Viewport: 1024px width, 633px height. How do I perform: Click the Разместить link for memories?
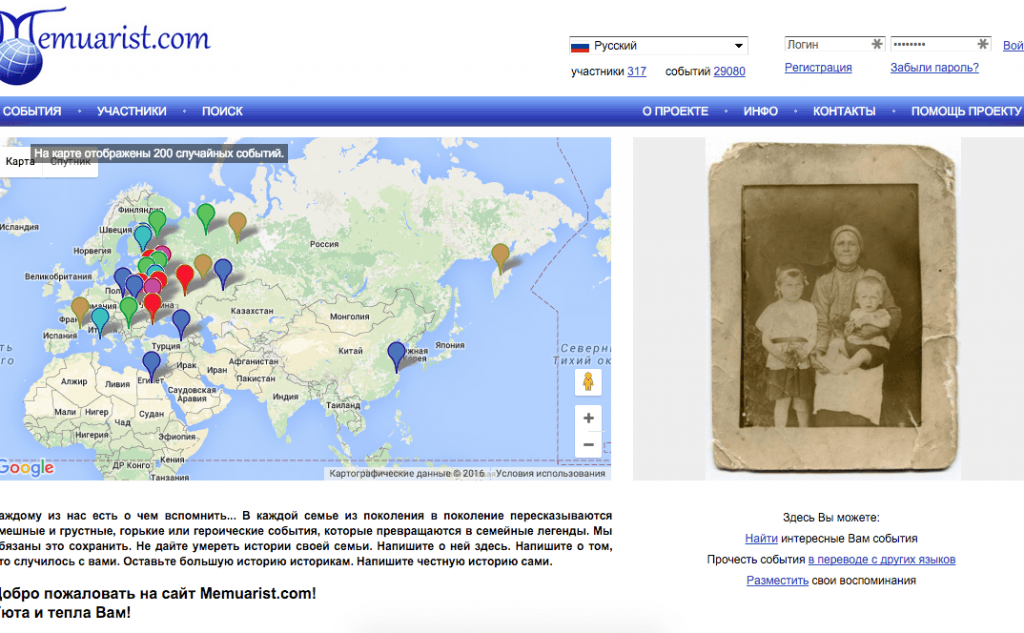pyautogui.click(x=777, y=580)
